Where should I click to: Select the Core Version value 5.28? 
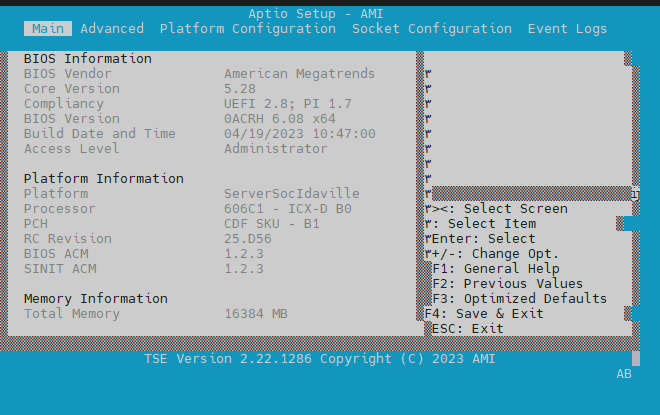tap(240, 89)
